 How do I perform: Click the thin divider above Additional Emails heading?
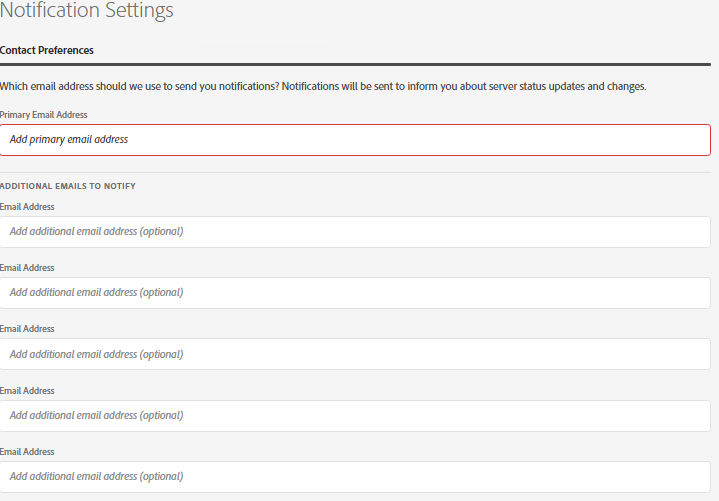[355, 172]
